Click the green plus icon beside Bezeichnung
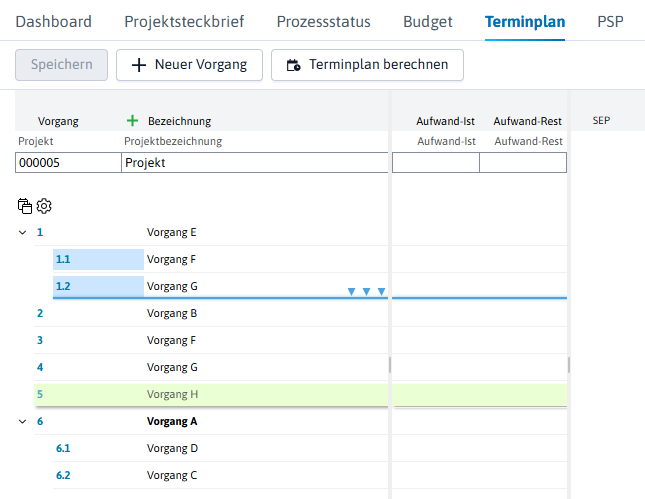This screenshot has height=499, width=645. [x=132, y=121]
